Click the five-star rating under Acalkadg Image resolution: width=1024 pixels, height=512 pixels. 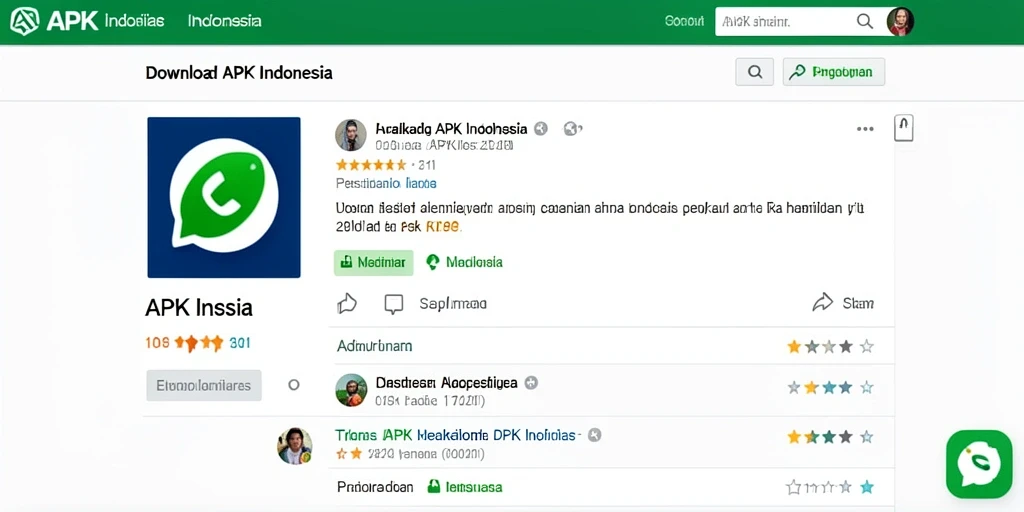371,165
